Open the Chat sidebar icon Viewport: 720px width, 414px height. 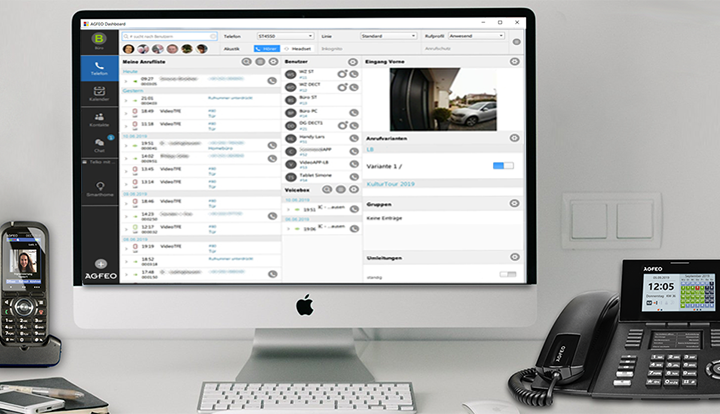(x=99, y=147)
